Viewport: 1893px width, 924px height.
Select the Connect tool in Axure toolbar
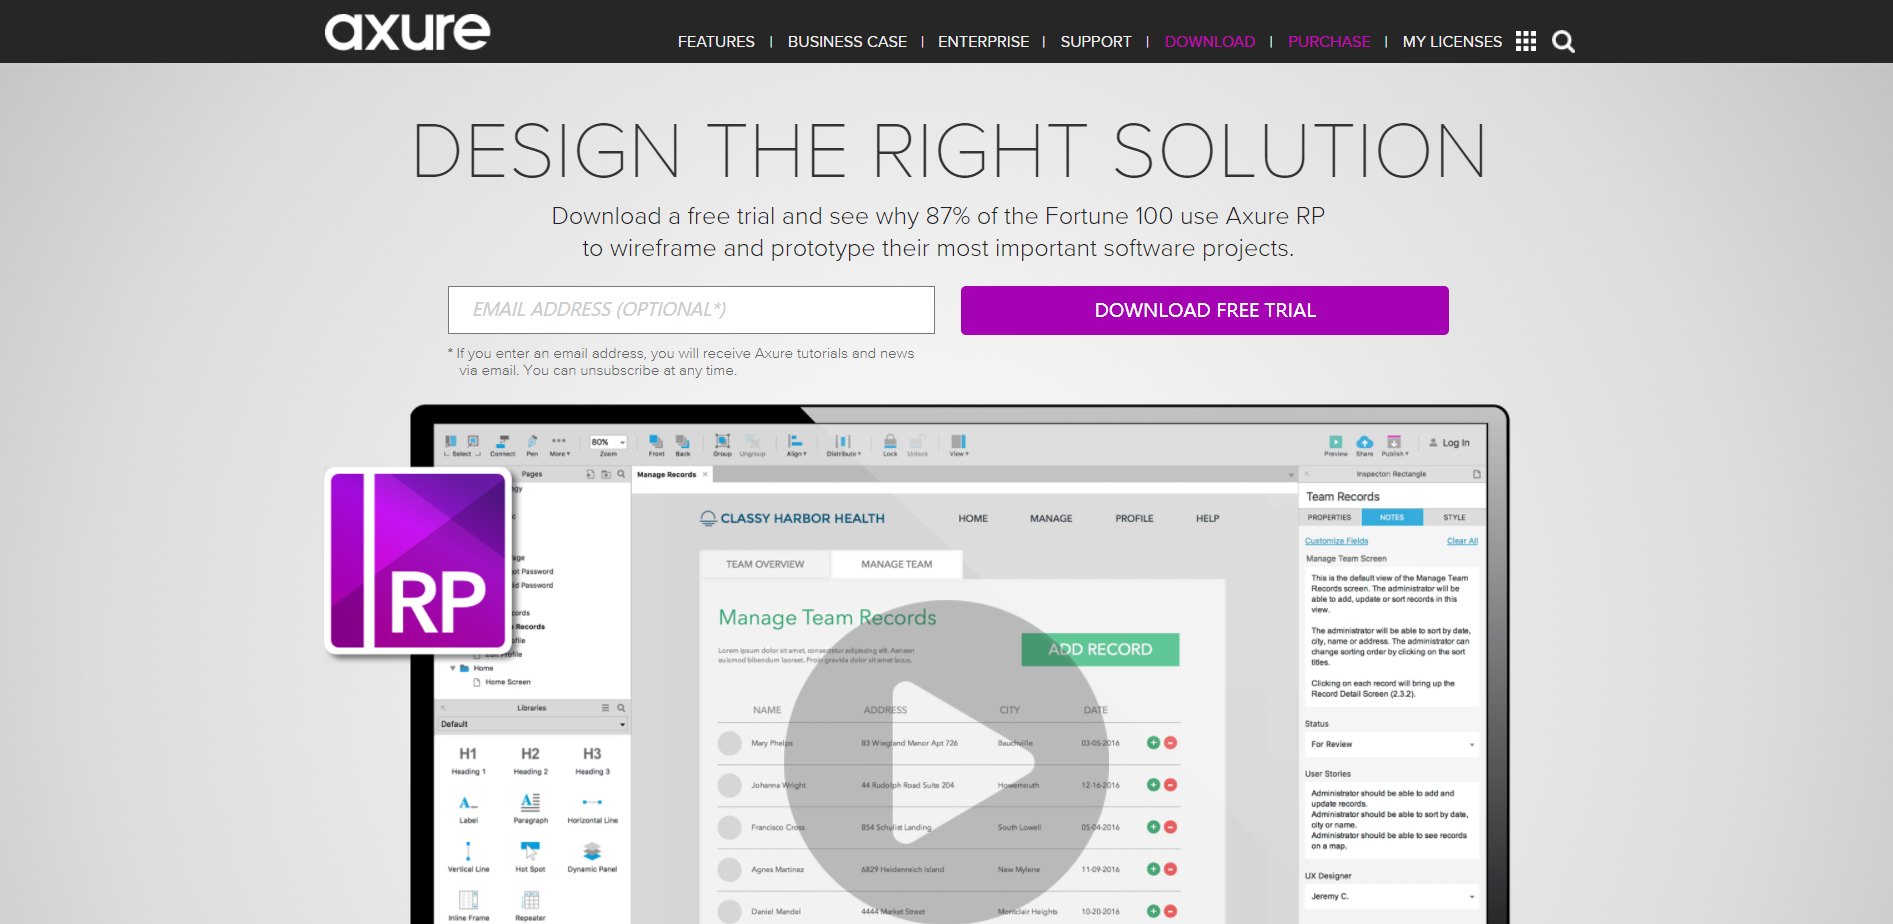[503, 446]
